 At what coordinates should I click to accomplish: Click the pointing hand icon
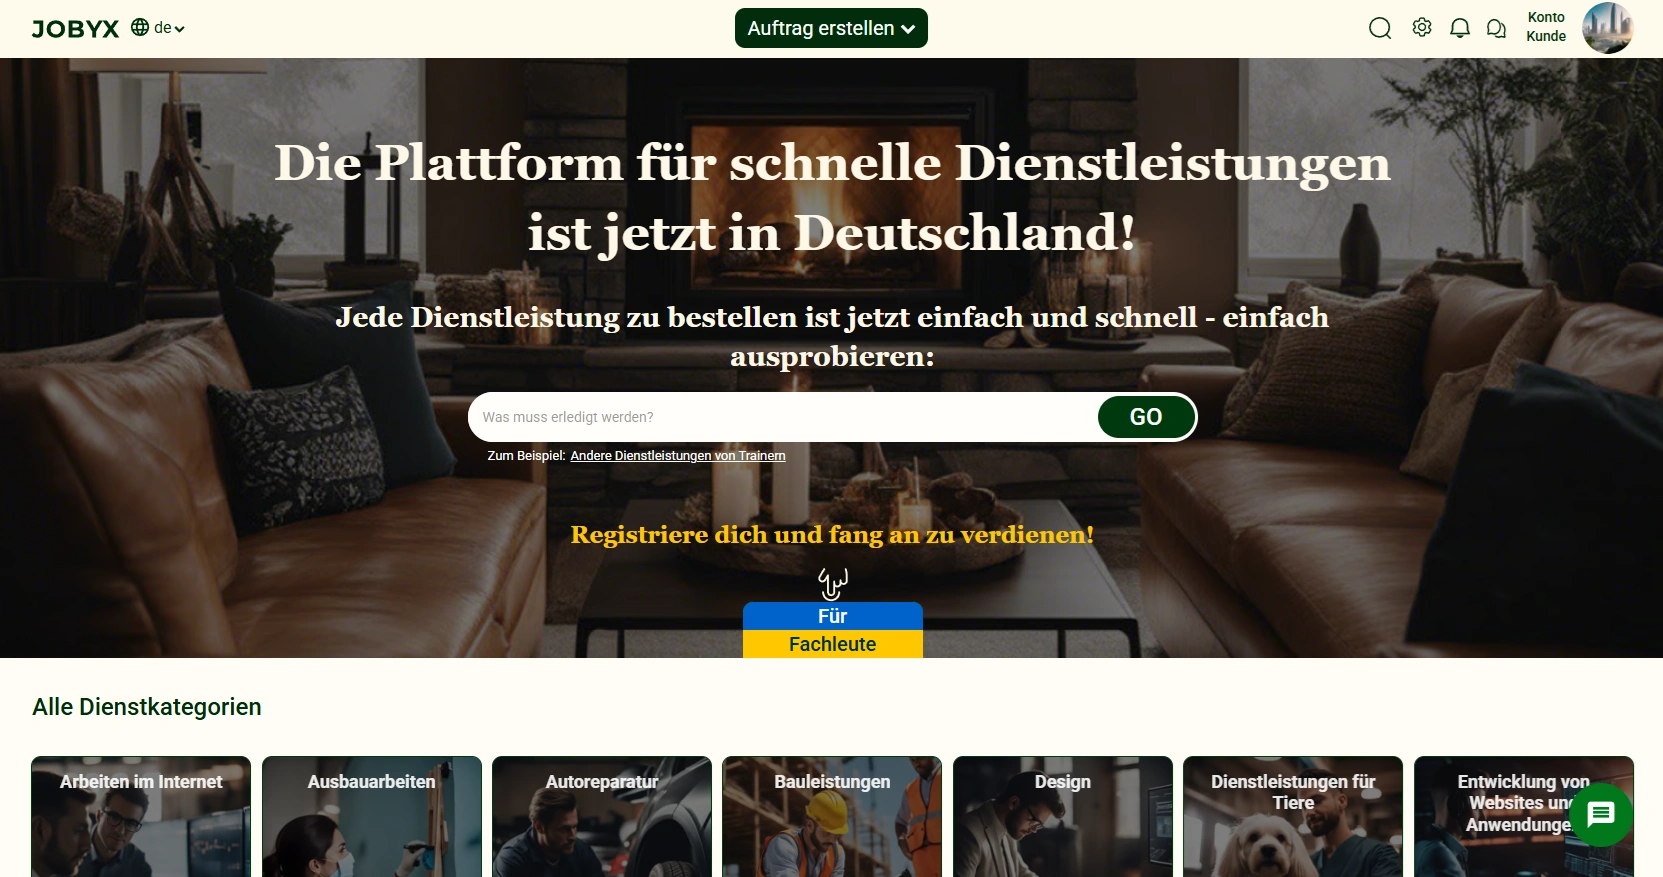coord(832,583)
